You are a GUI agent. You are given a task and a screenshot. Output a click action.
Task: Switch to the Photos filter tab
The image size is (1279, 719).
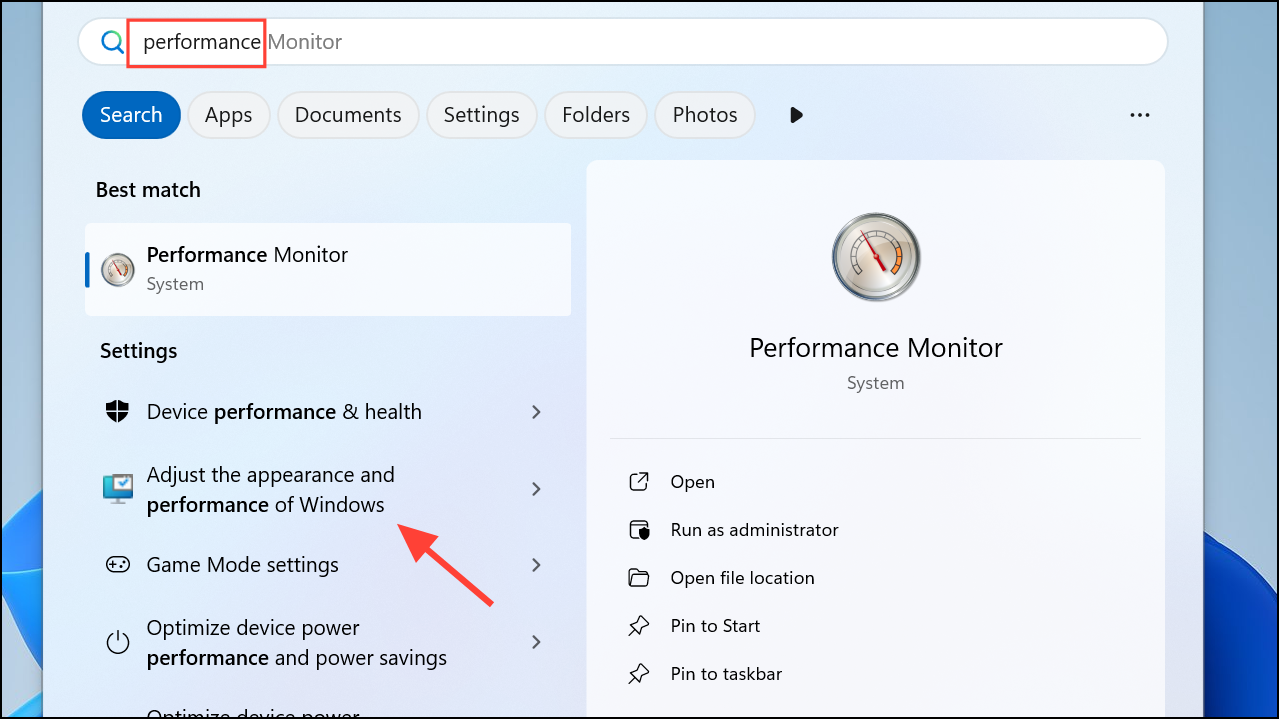click(x=705, y=115)
